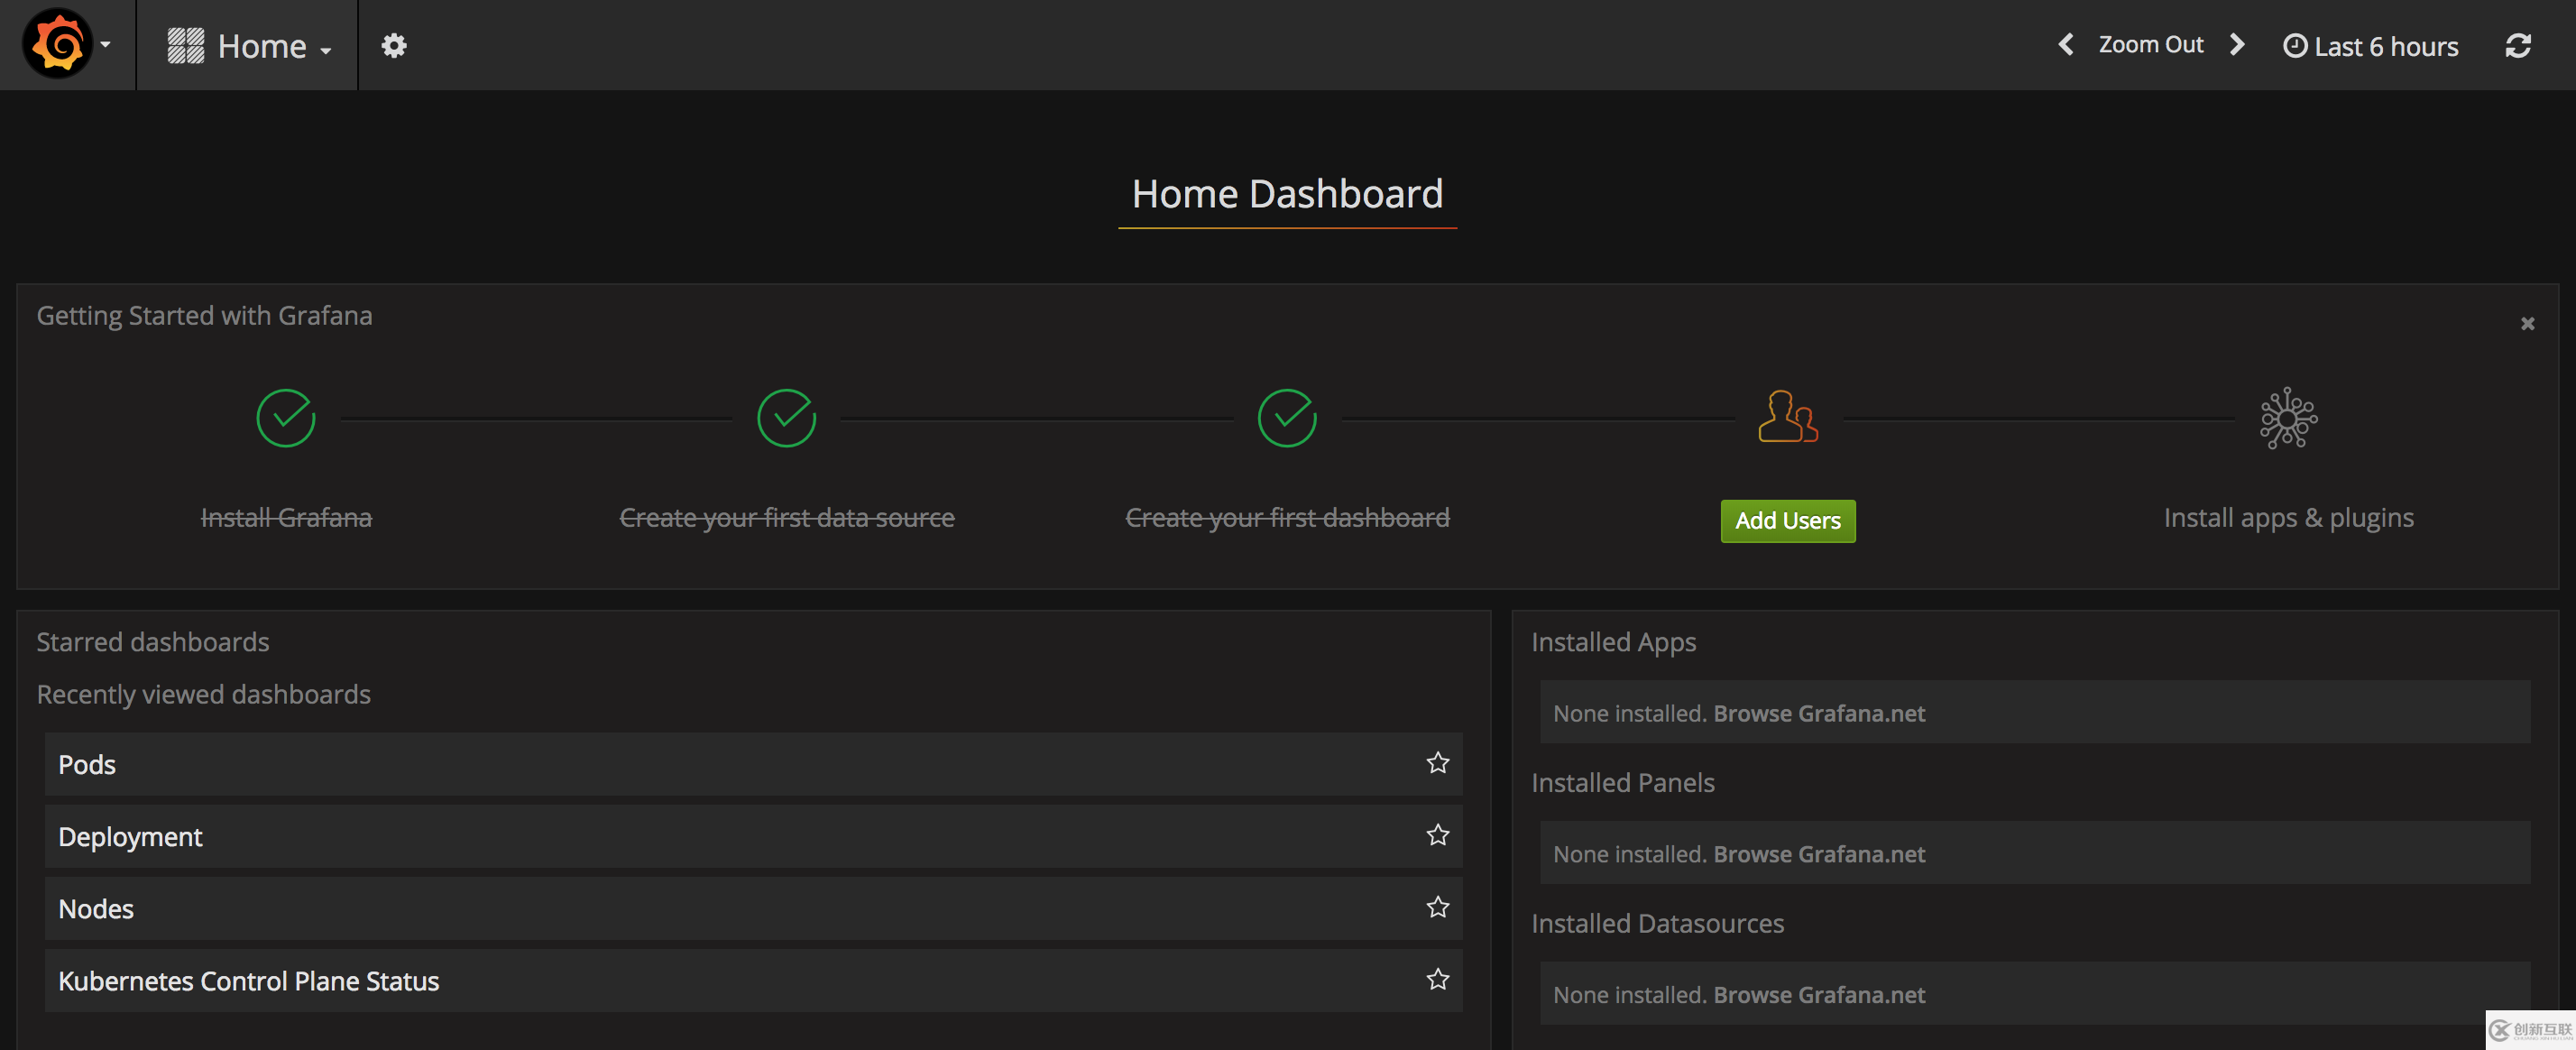The image size is (2576, 1050).
Task: Star the Pods dashboard
Action: point(1437,763)
